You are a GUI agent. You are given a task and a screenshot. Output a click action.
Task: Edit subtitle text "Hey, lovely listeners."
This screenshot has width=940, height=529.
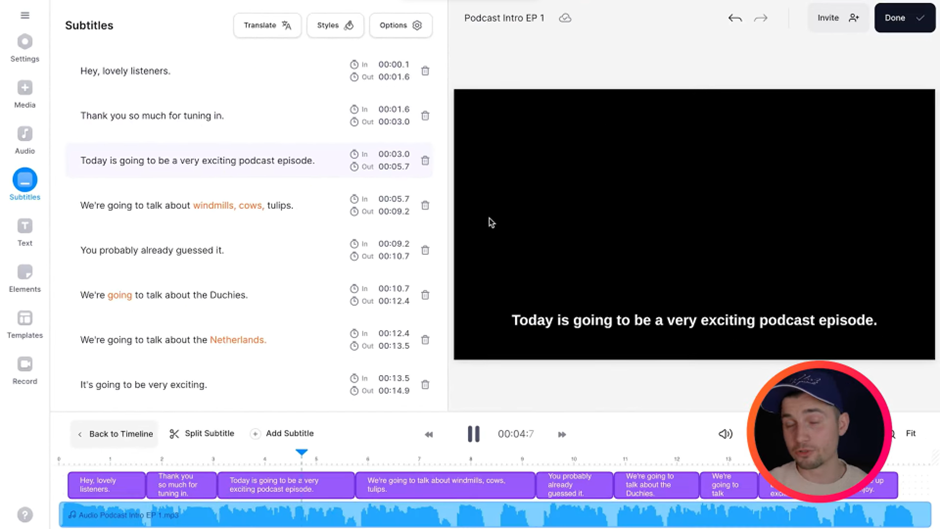pos(125,71)
